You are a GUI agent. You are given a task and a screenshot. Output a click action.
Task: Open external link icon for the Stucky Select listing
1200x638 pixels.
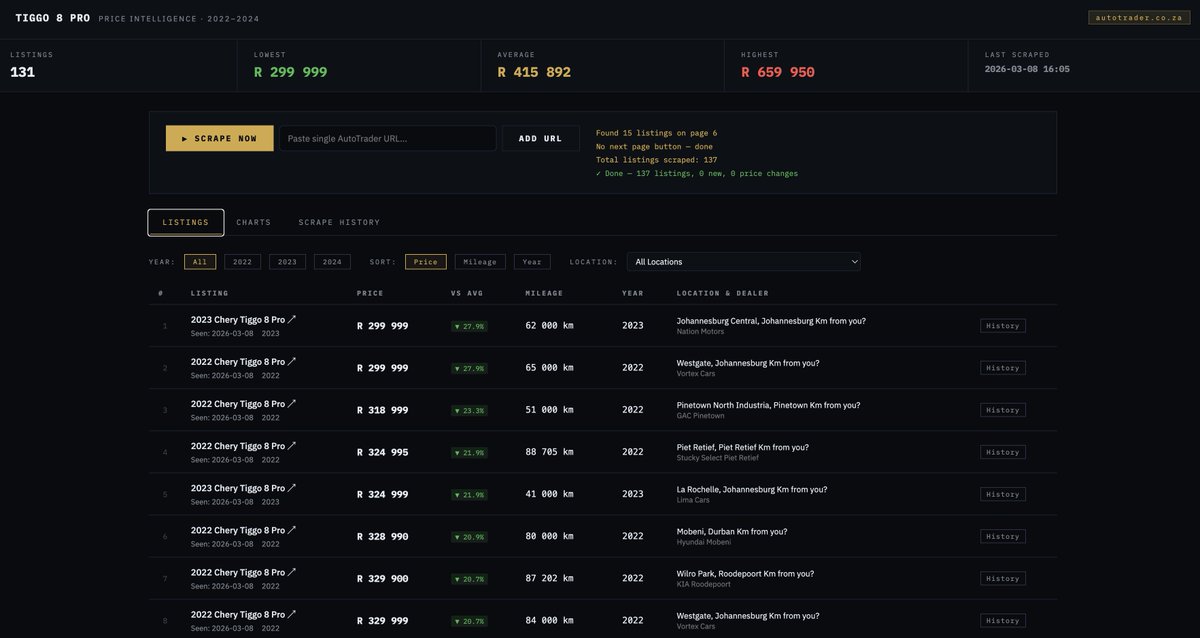[x=292, y=446]
